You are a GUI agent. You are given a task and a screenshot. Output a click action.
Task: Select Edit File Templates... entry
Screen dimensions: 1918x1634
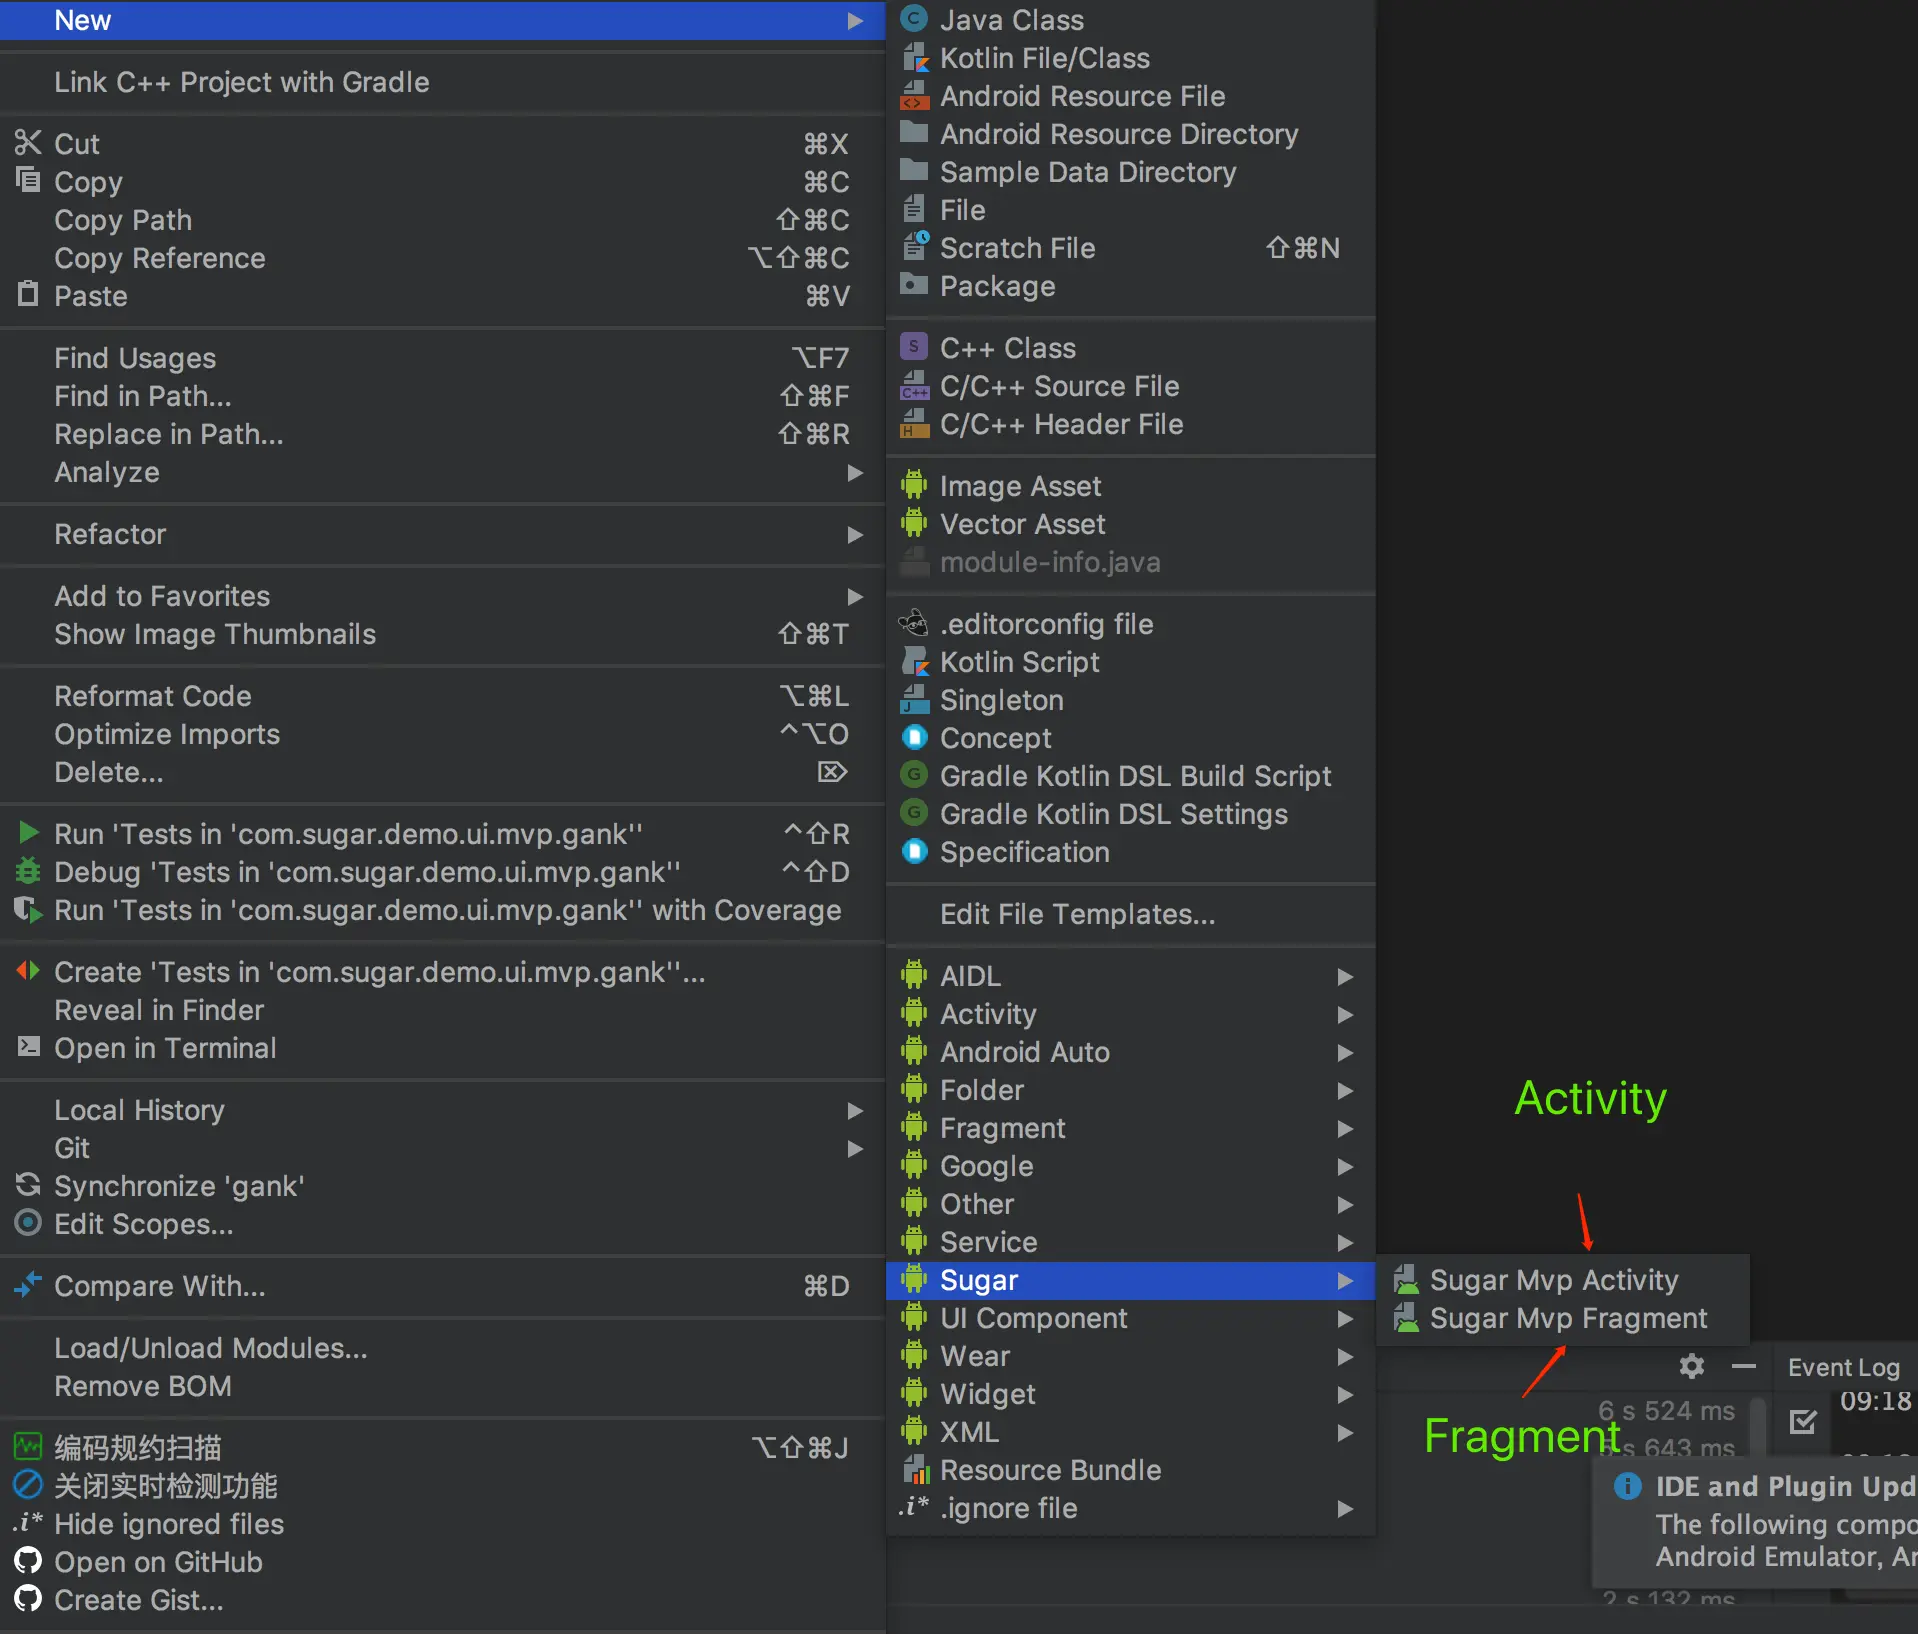point(1131,914)
